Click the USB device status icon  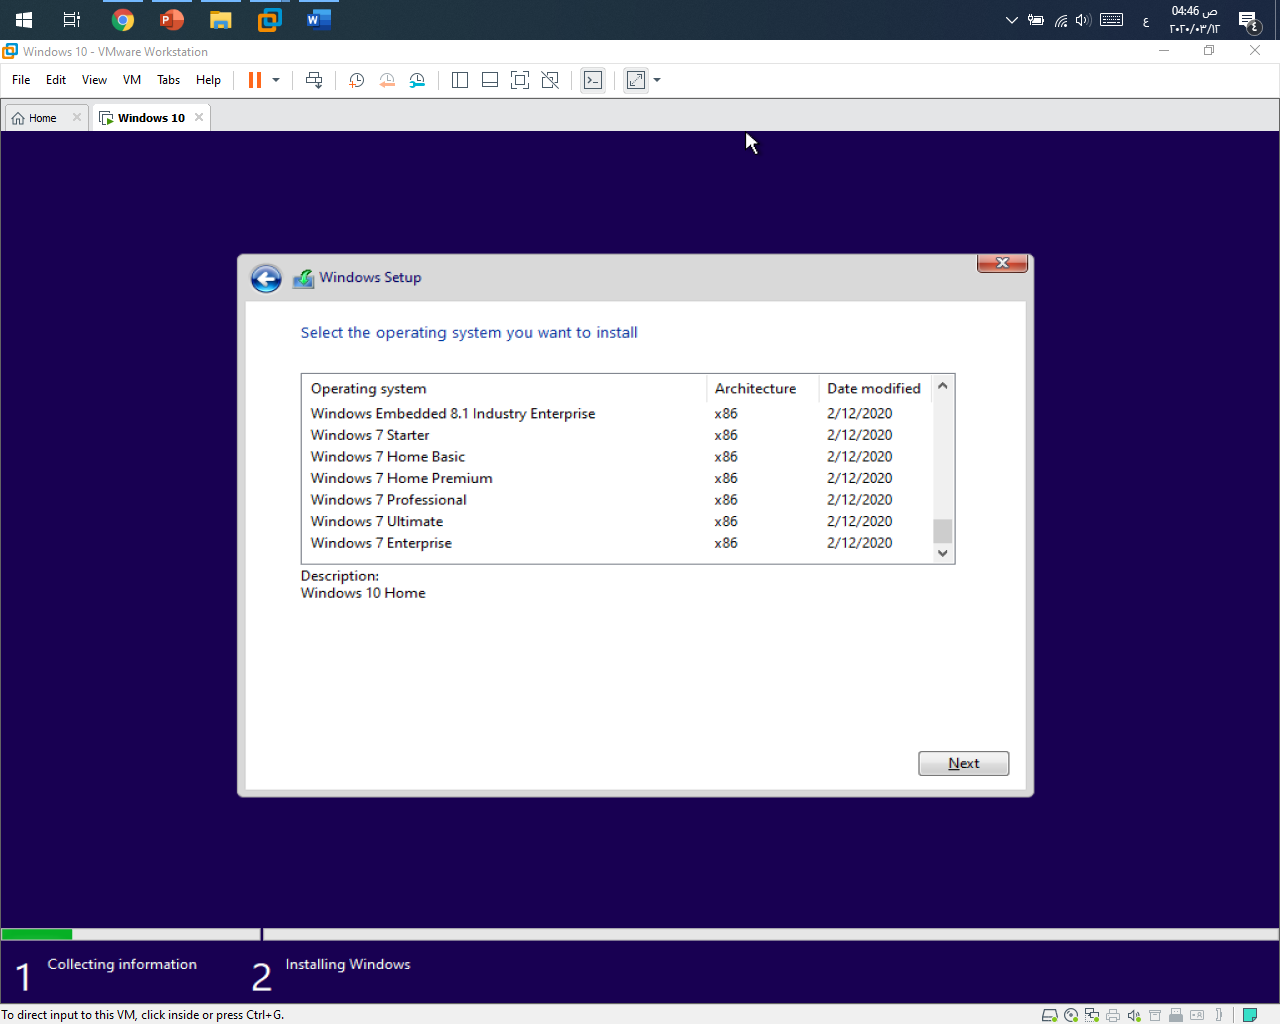[1176, 1015]
